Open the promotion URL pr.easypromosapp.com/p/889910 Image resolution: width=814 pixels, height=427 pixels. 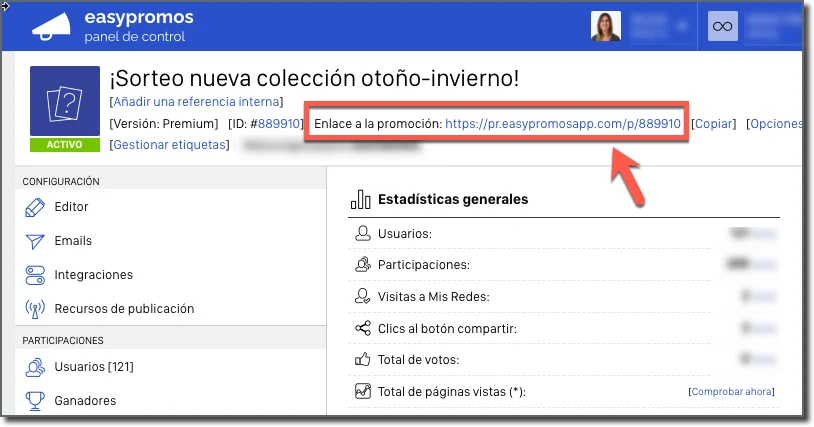click(x=563, y=124)
